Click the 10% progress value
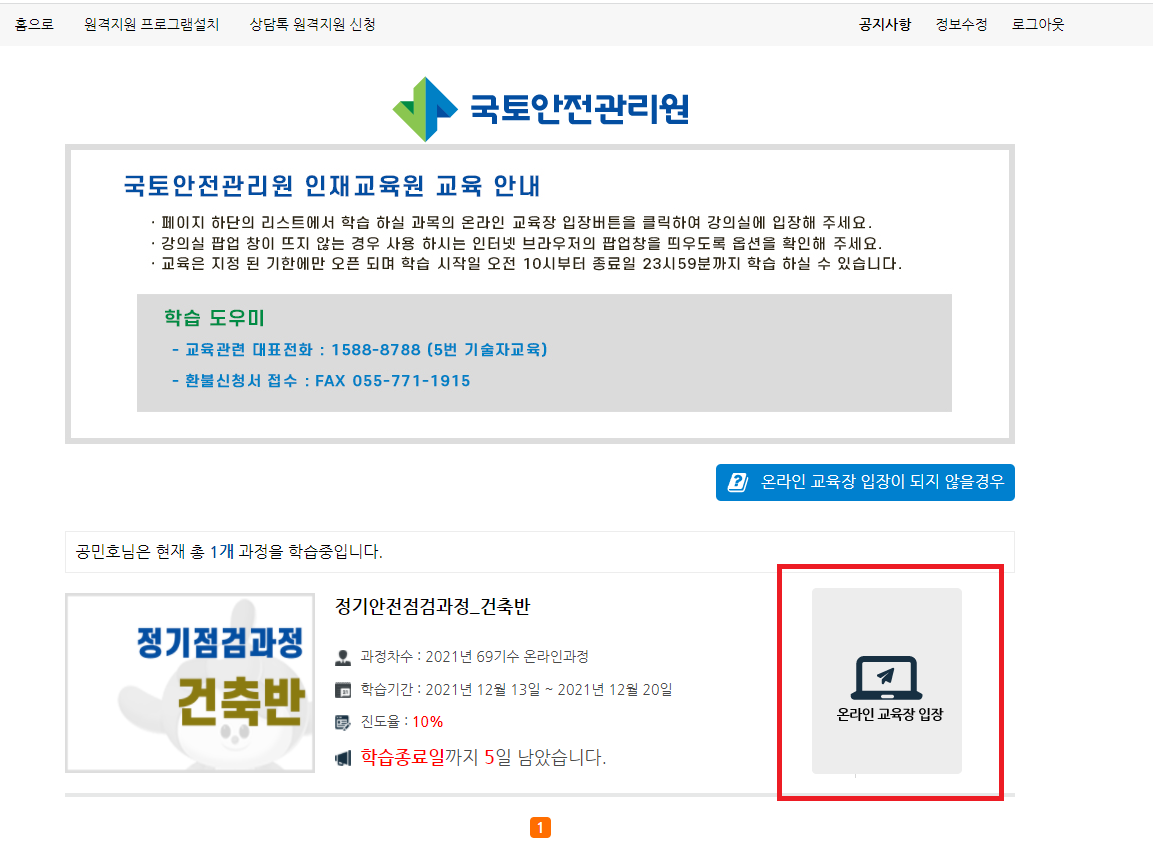This screenshot has width=1153, height=864. [x=427, y=721]
